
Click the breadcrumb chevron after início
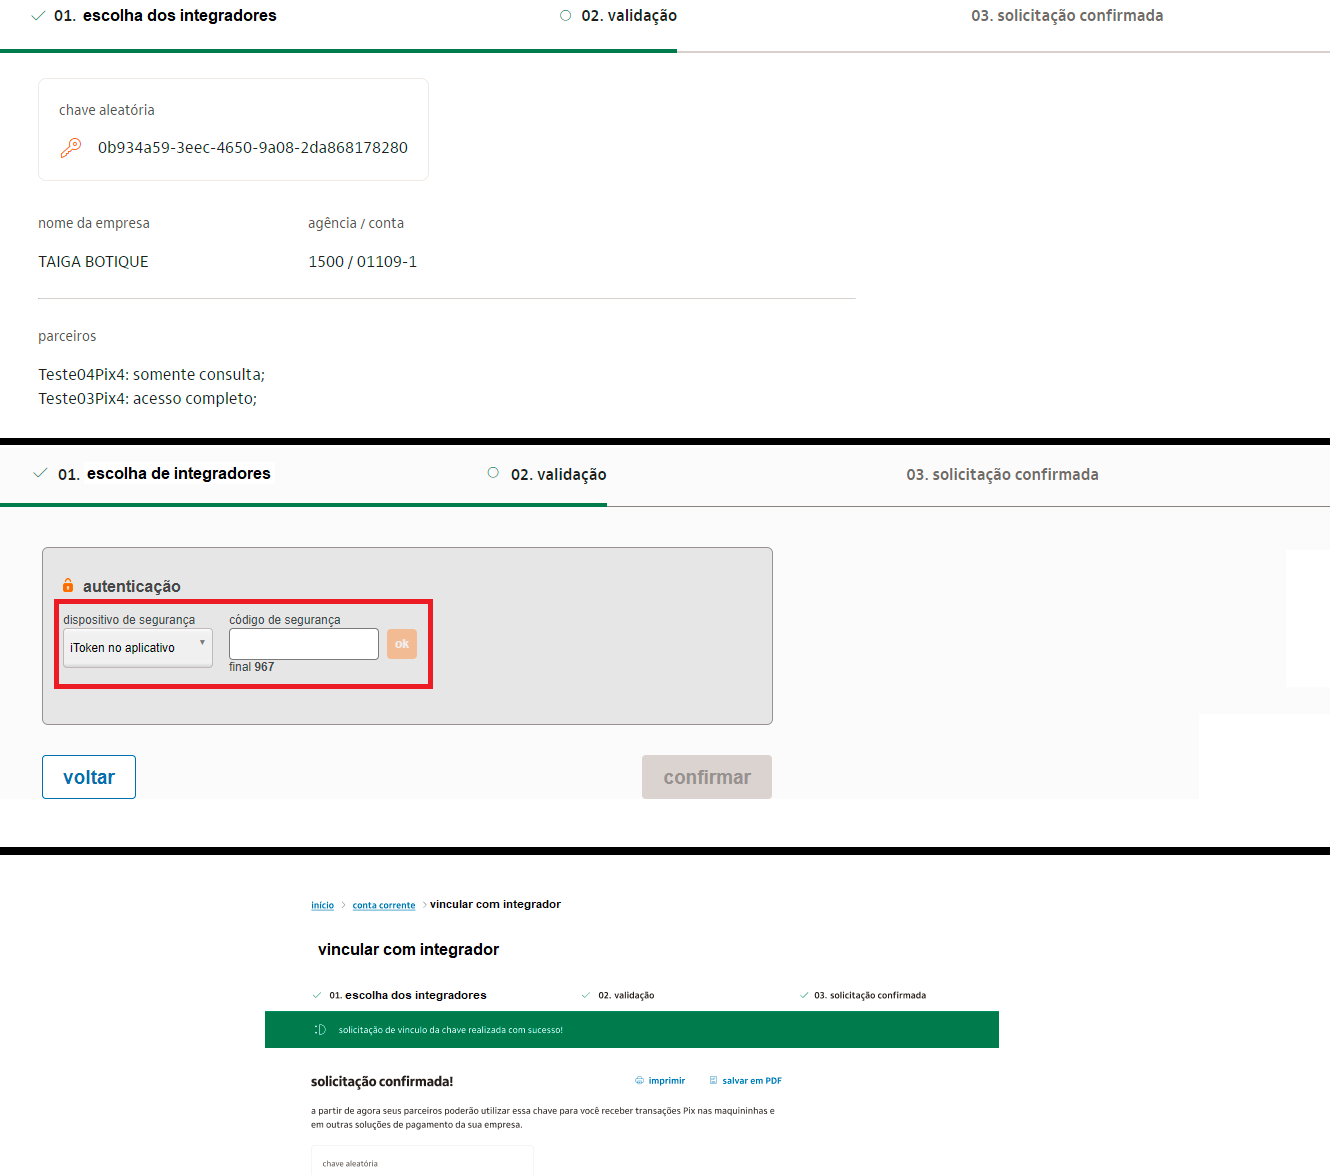pos(343,905)
